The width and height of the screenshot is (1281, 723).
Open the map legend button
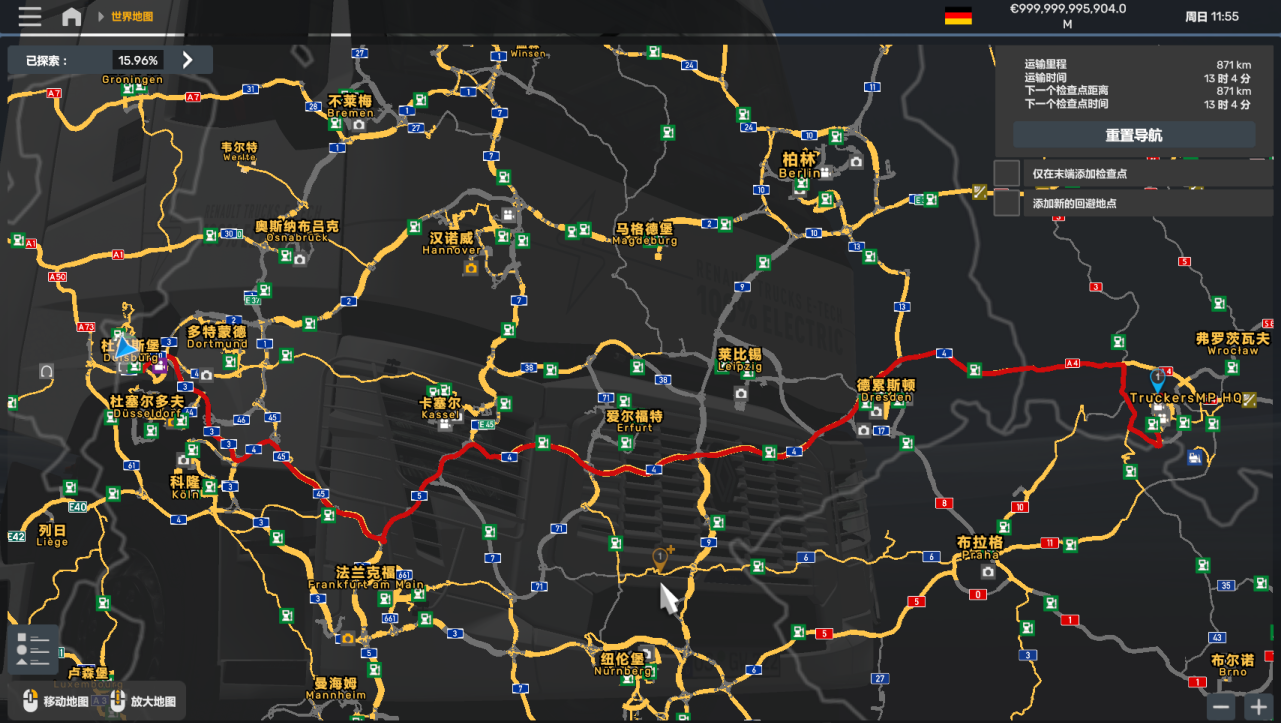coord(33,650)
